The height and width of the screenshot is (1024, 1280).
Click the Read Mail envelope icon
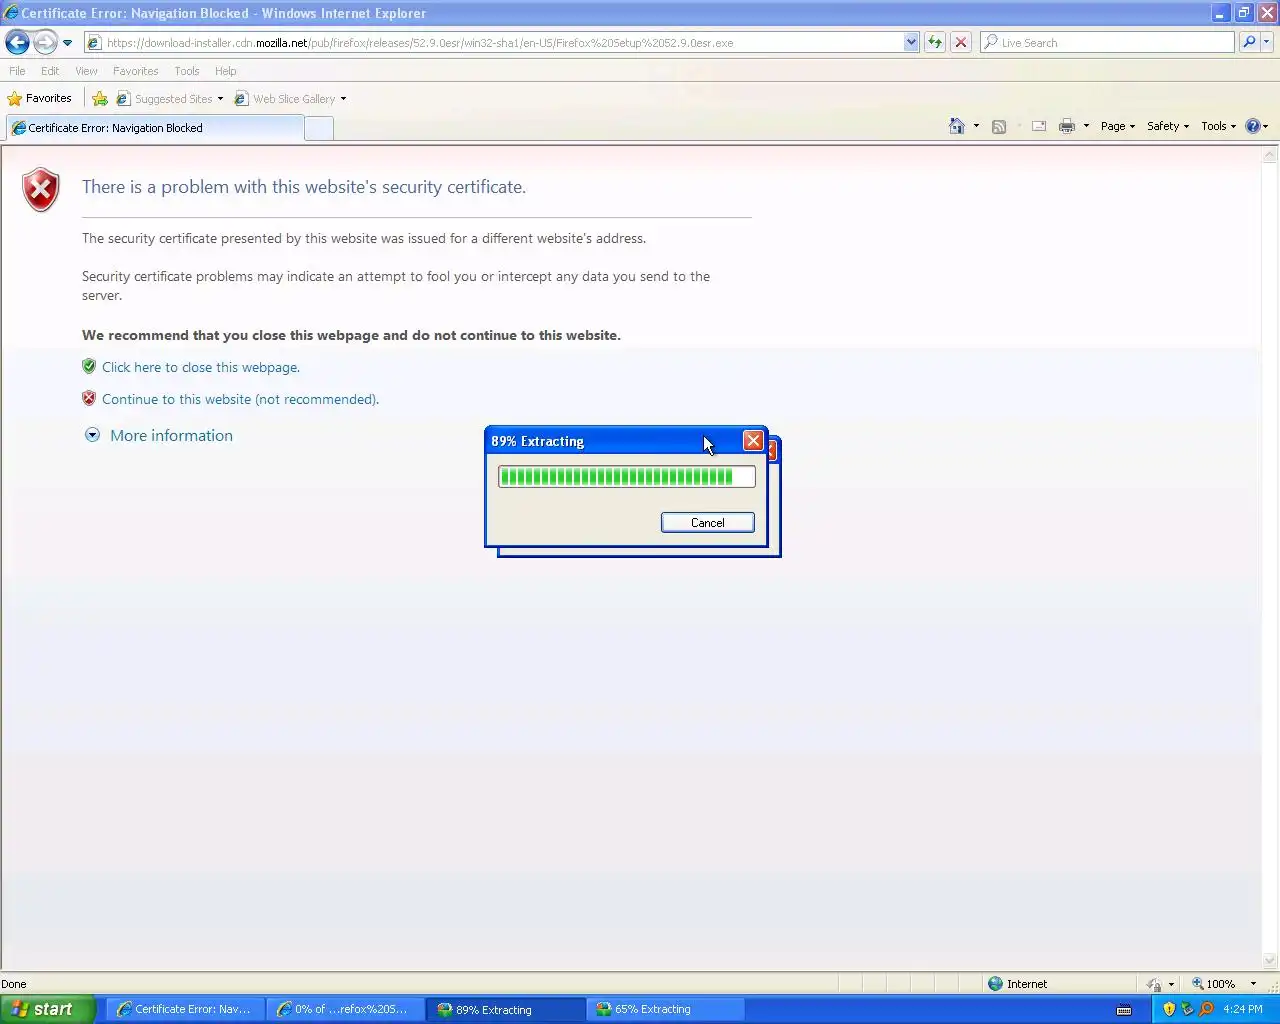tap(1039, 126)
